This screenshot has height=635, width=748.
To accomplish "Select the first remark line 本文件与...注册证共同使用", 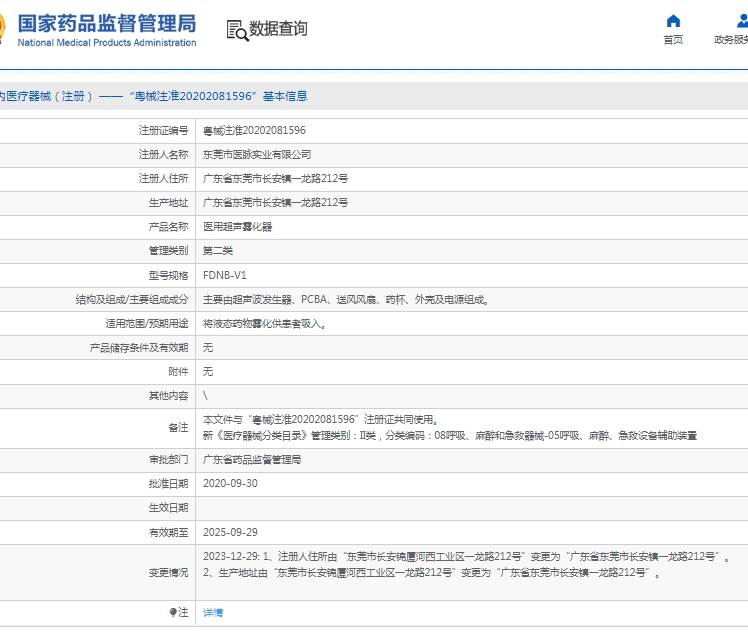I will click(321, 420).
